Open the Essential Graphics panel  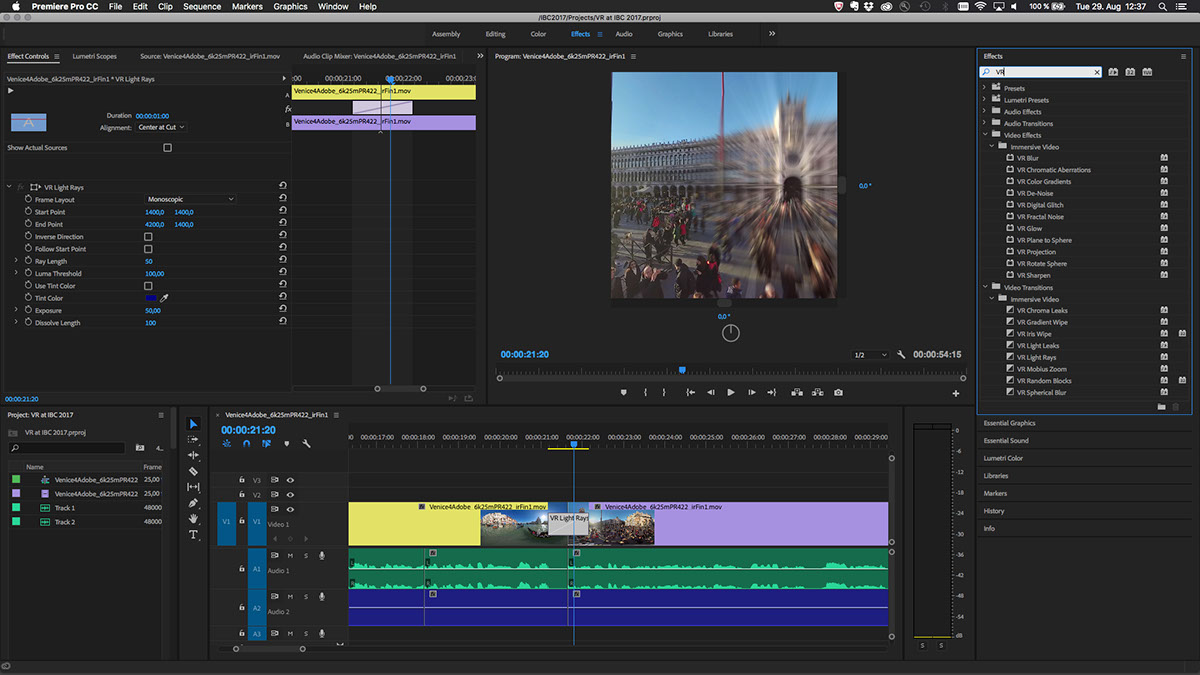tap(1009, 423)
